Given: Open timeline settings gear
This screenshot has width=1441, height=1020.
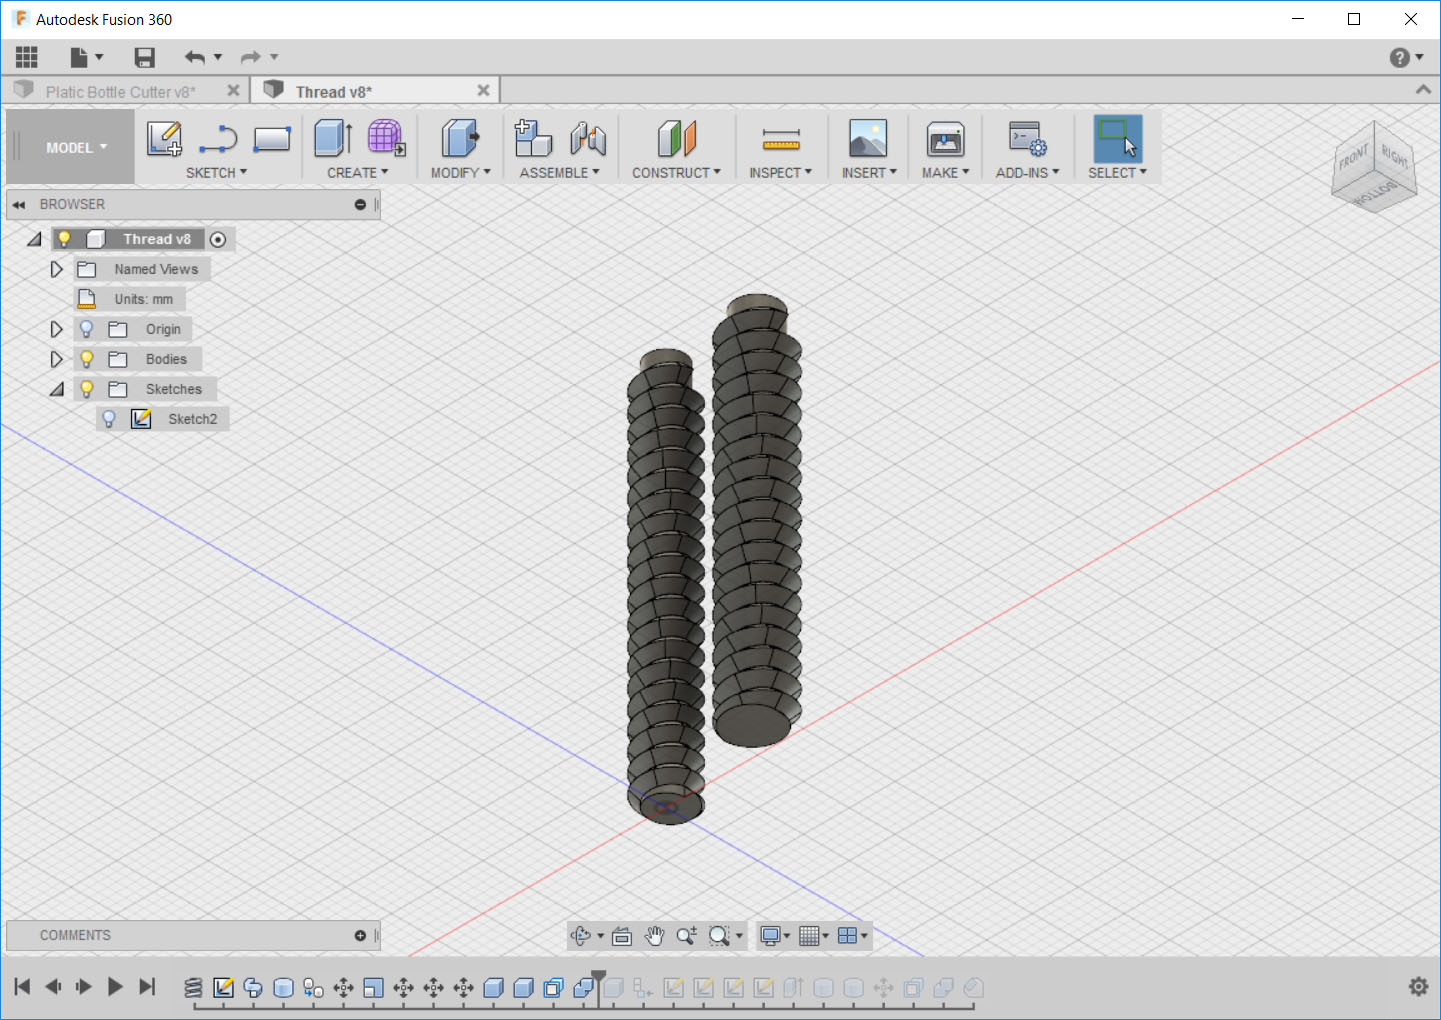Looking at the screenshot, I should coord(1418,987).
